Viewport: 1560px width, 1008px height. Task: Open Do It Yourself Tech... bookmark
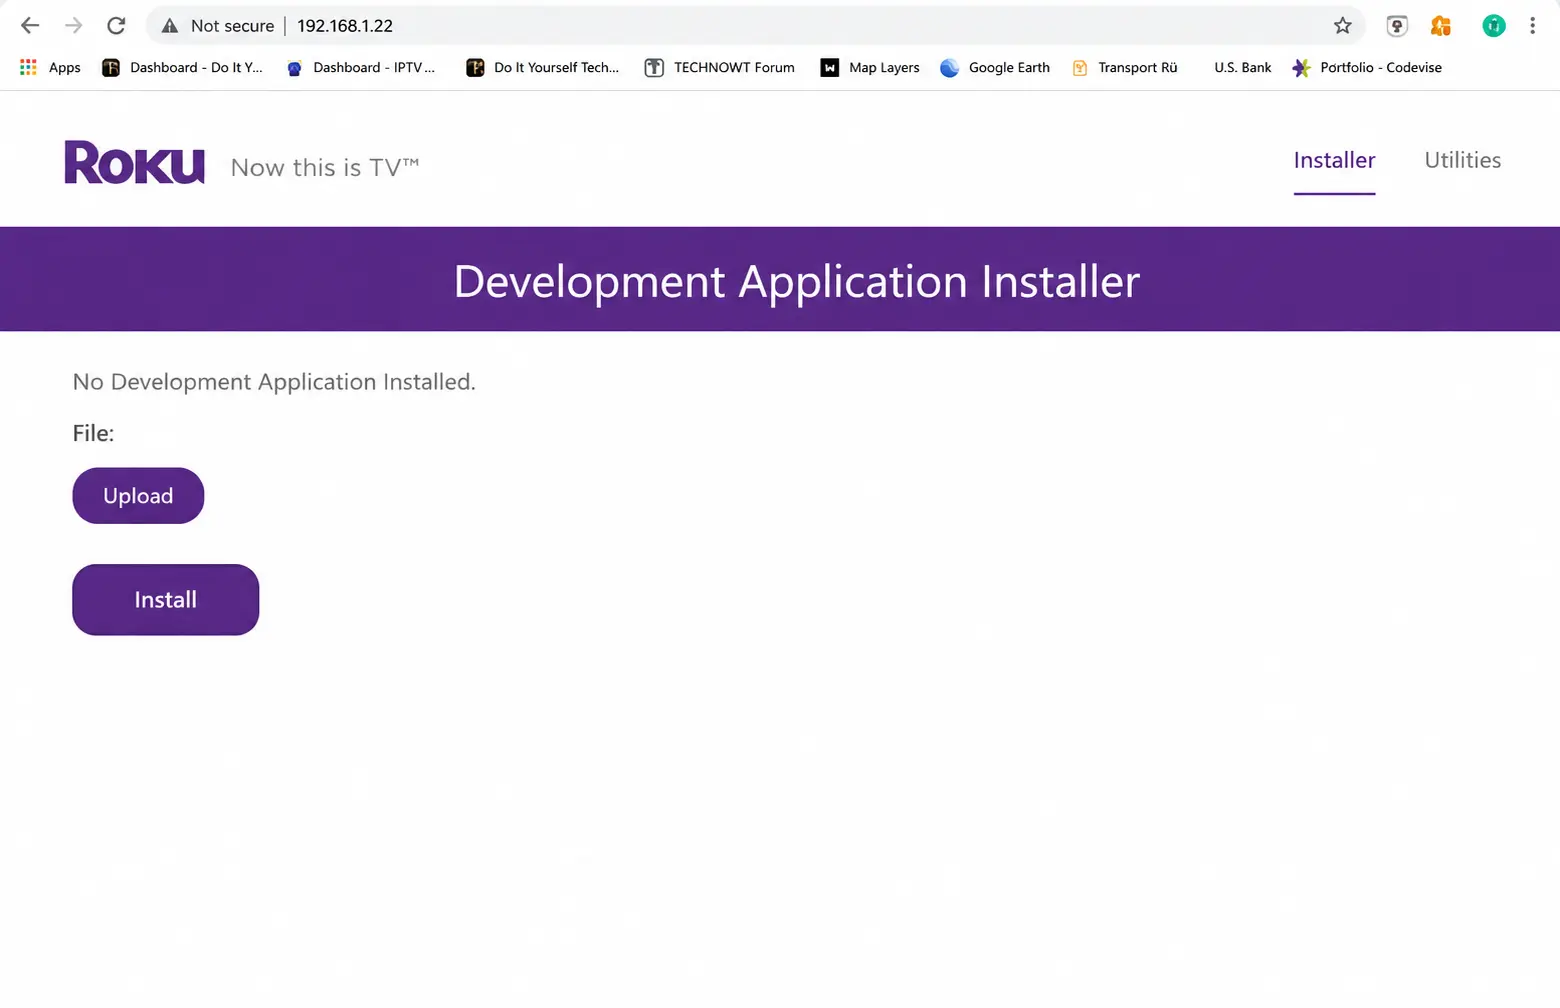[543, 67]
